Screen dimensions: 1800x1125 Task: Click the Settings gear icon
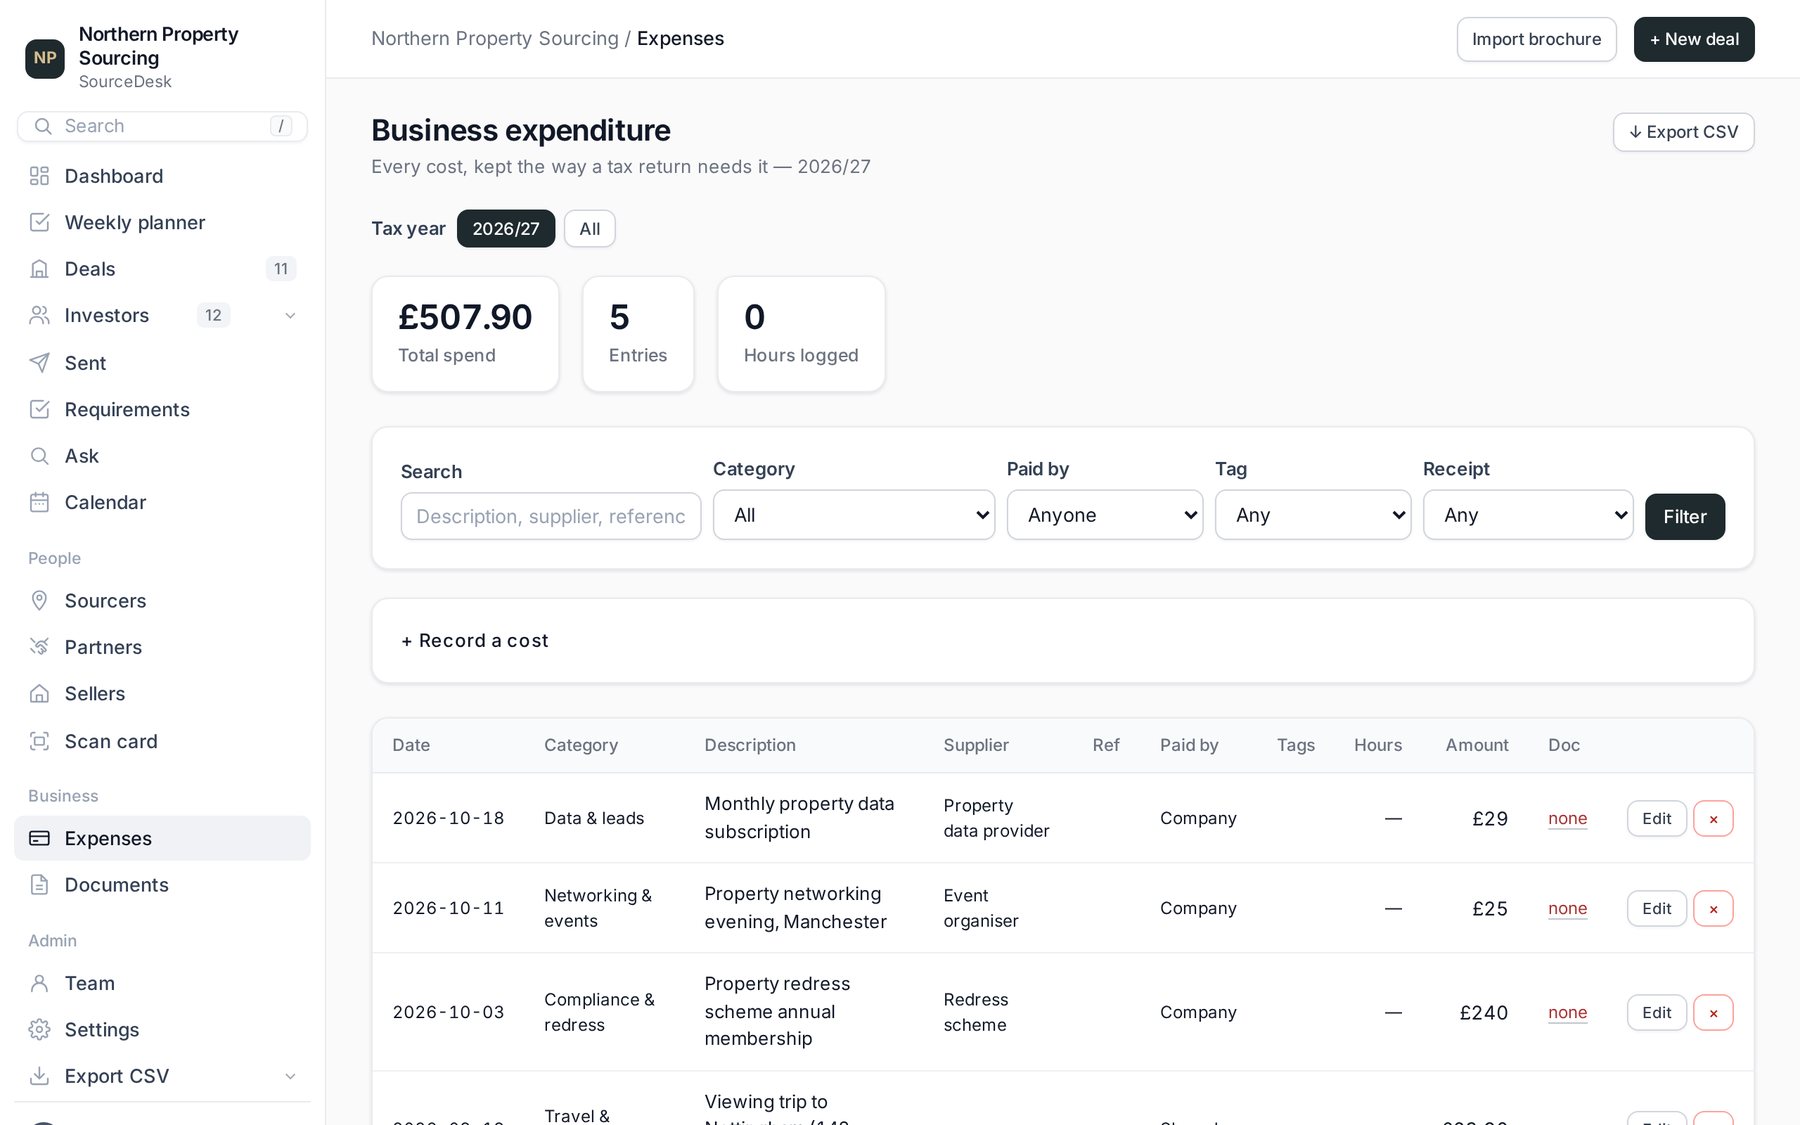pos(39,1029)
